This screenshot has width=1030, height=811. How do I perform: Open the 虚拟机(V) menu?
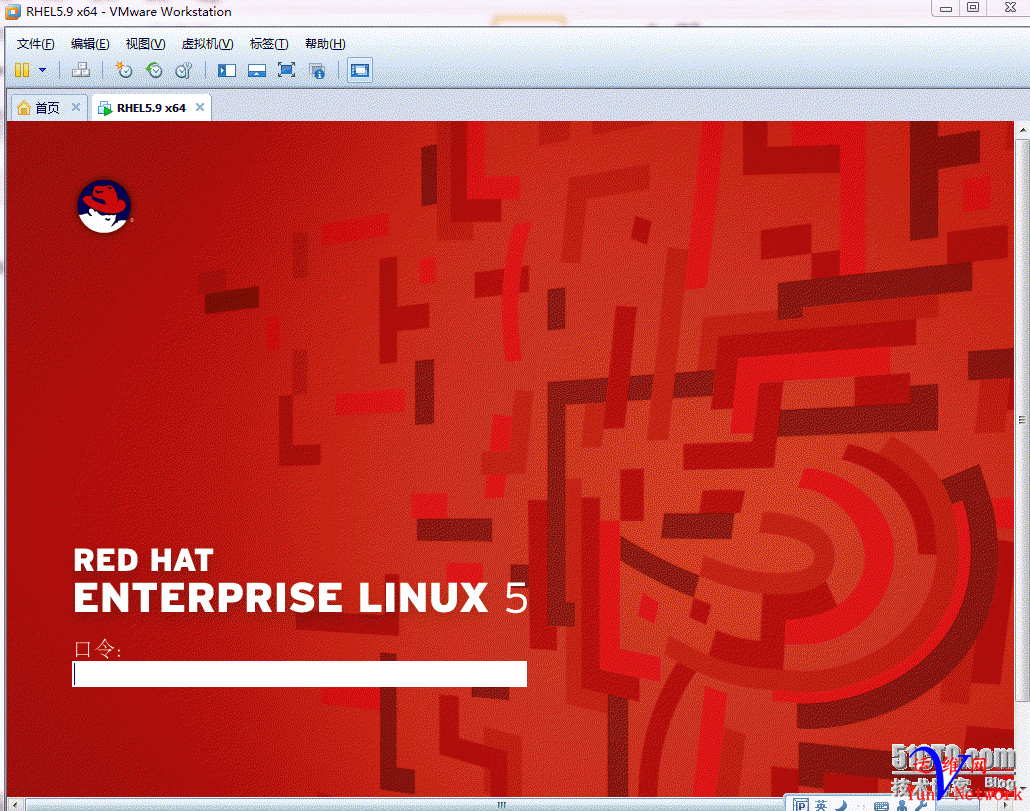pos(208,44)
